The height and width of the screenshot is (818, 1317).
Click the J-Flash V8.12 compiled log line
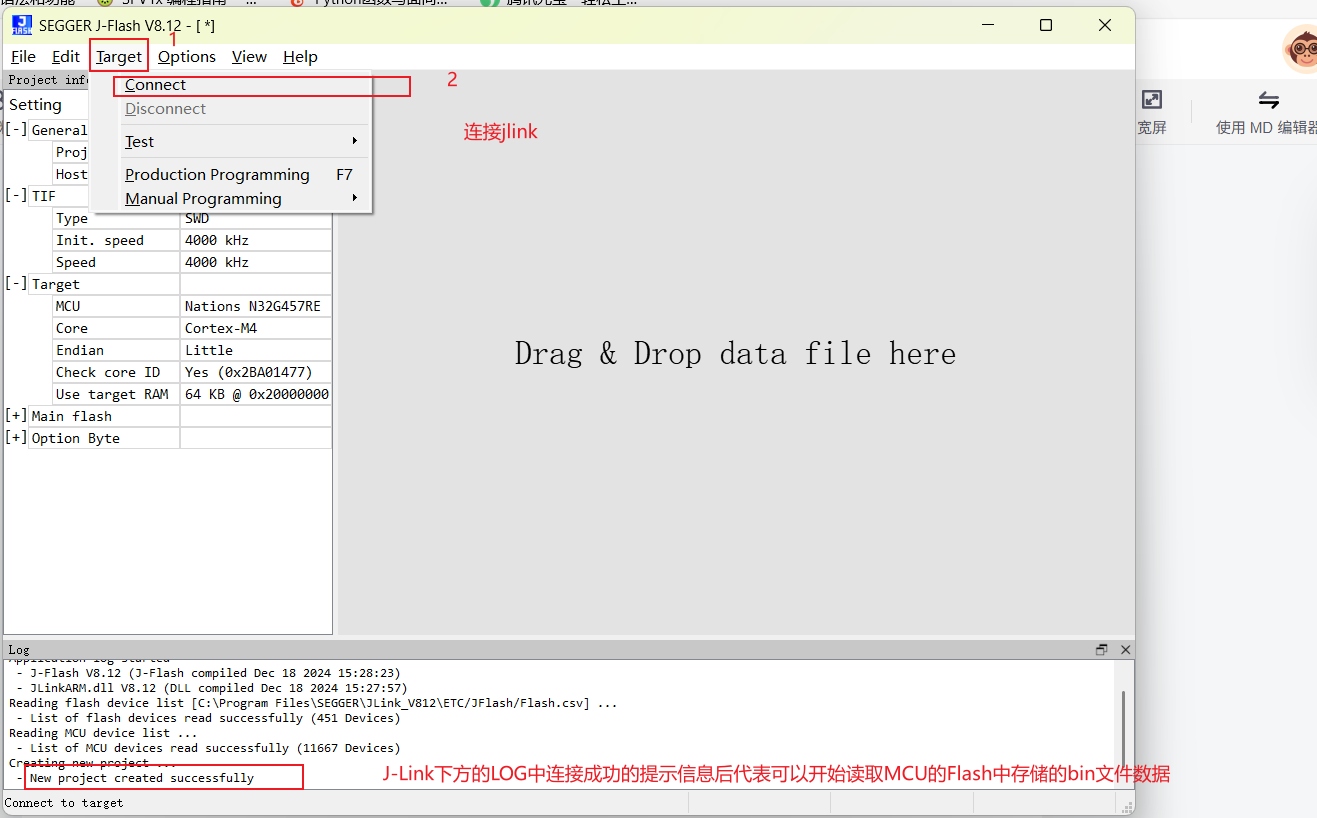point(215,673)
